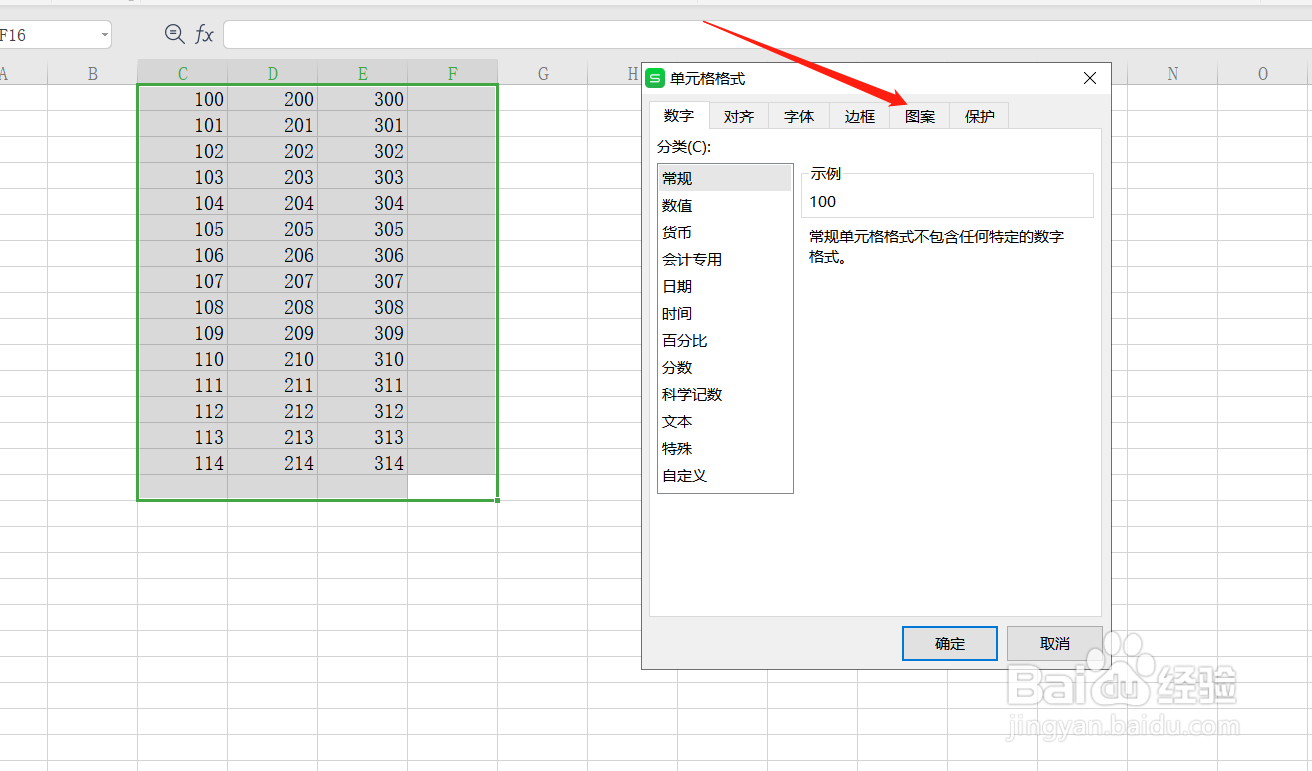The image size is (1312, 771).
Task: Open the name box dropdown arrow
Action: point(104,35)
